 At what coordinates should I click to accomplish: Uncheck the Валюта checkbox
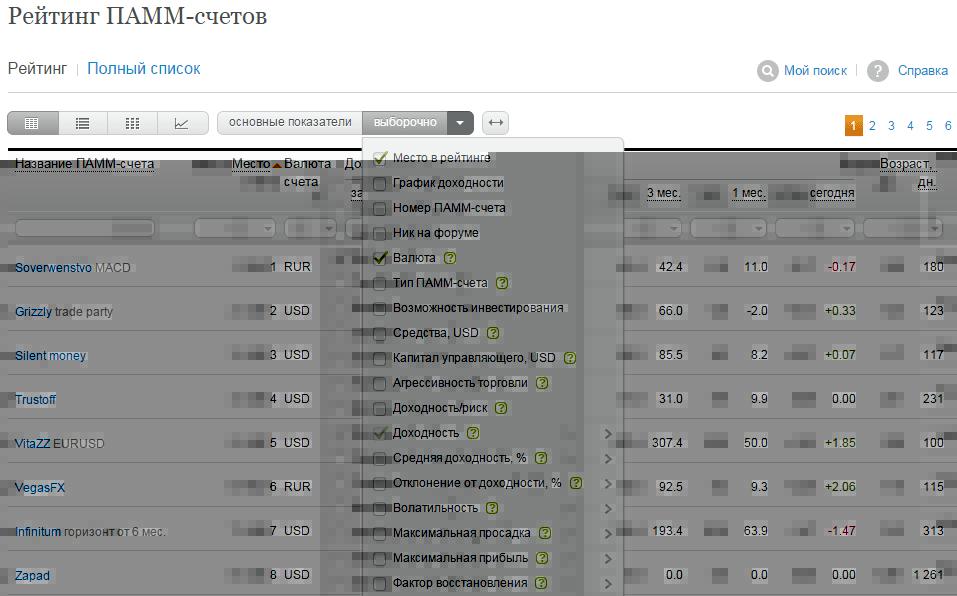380,258
